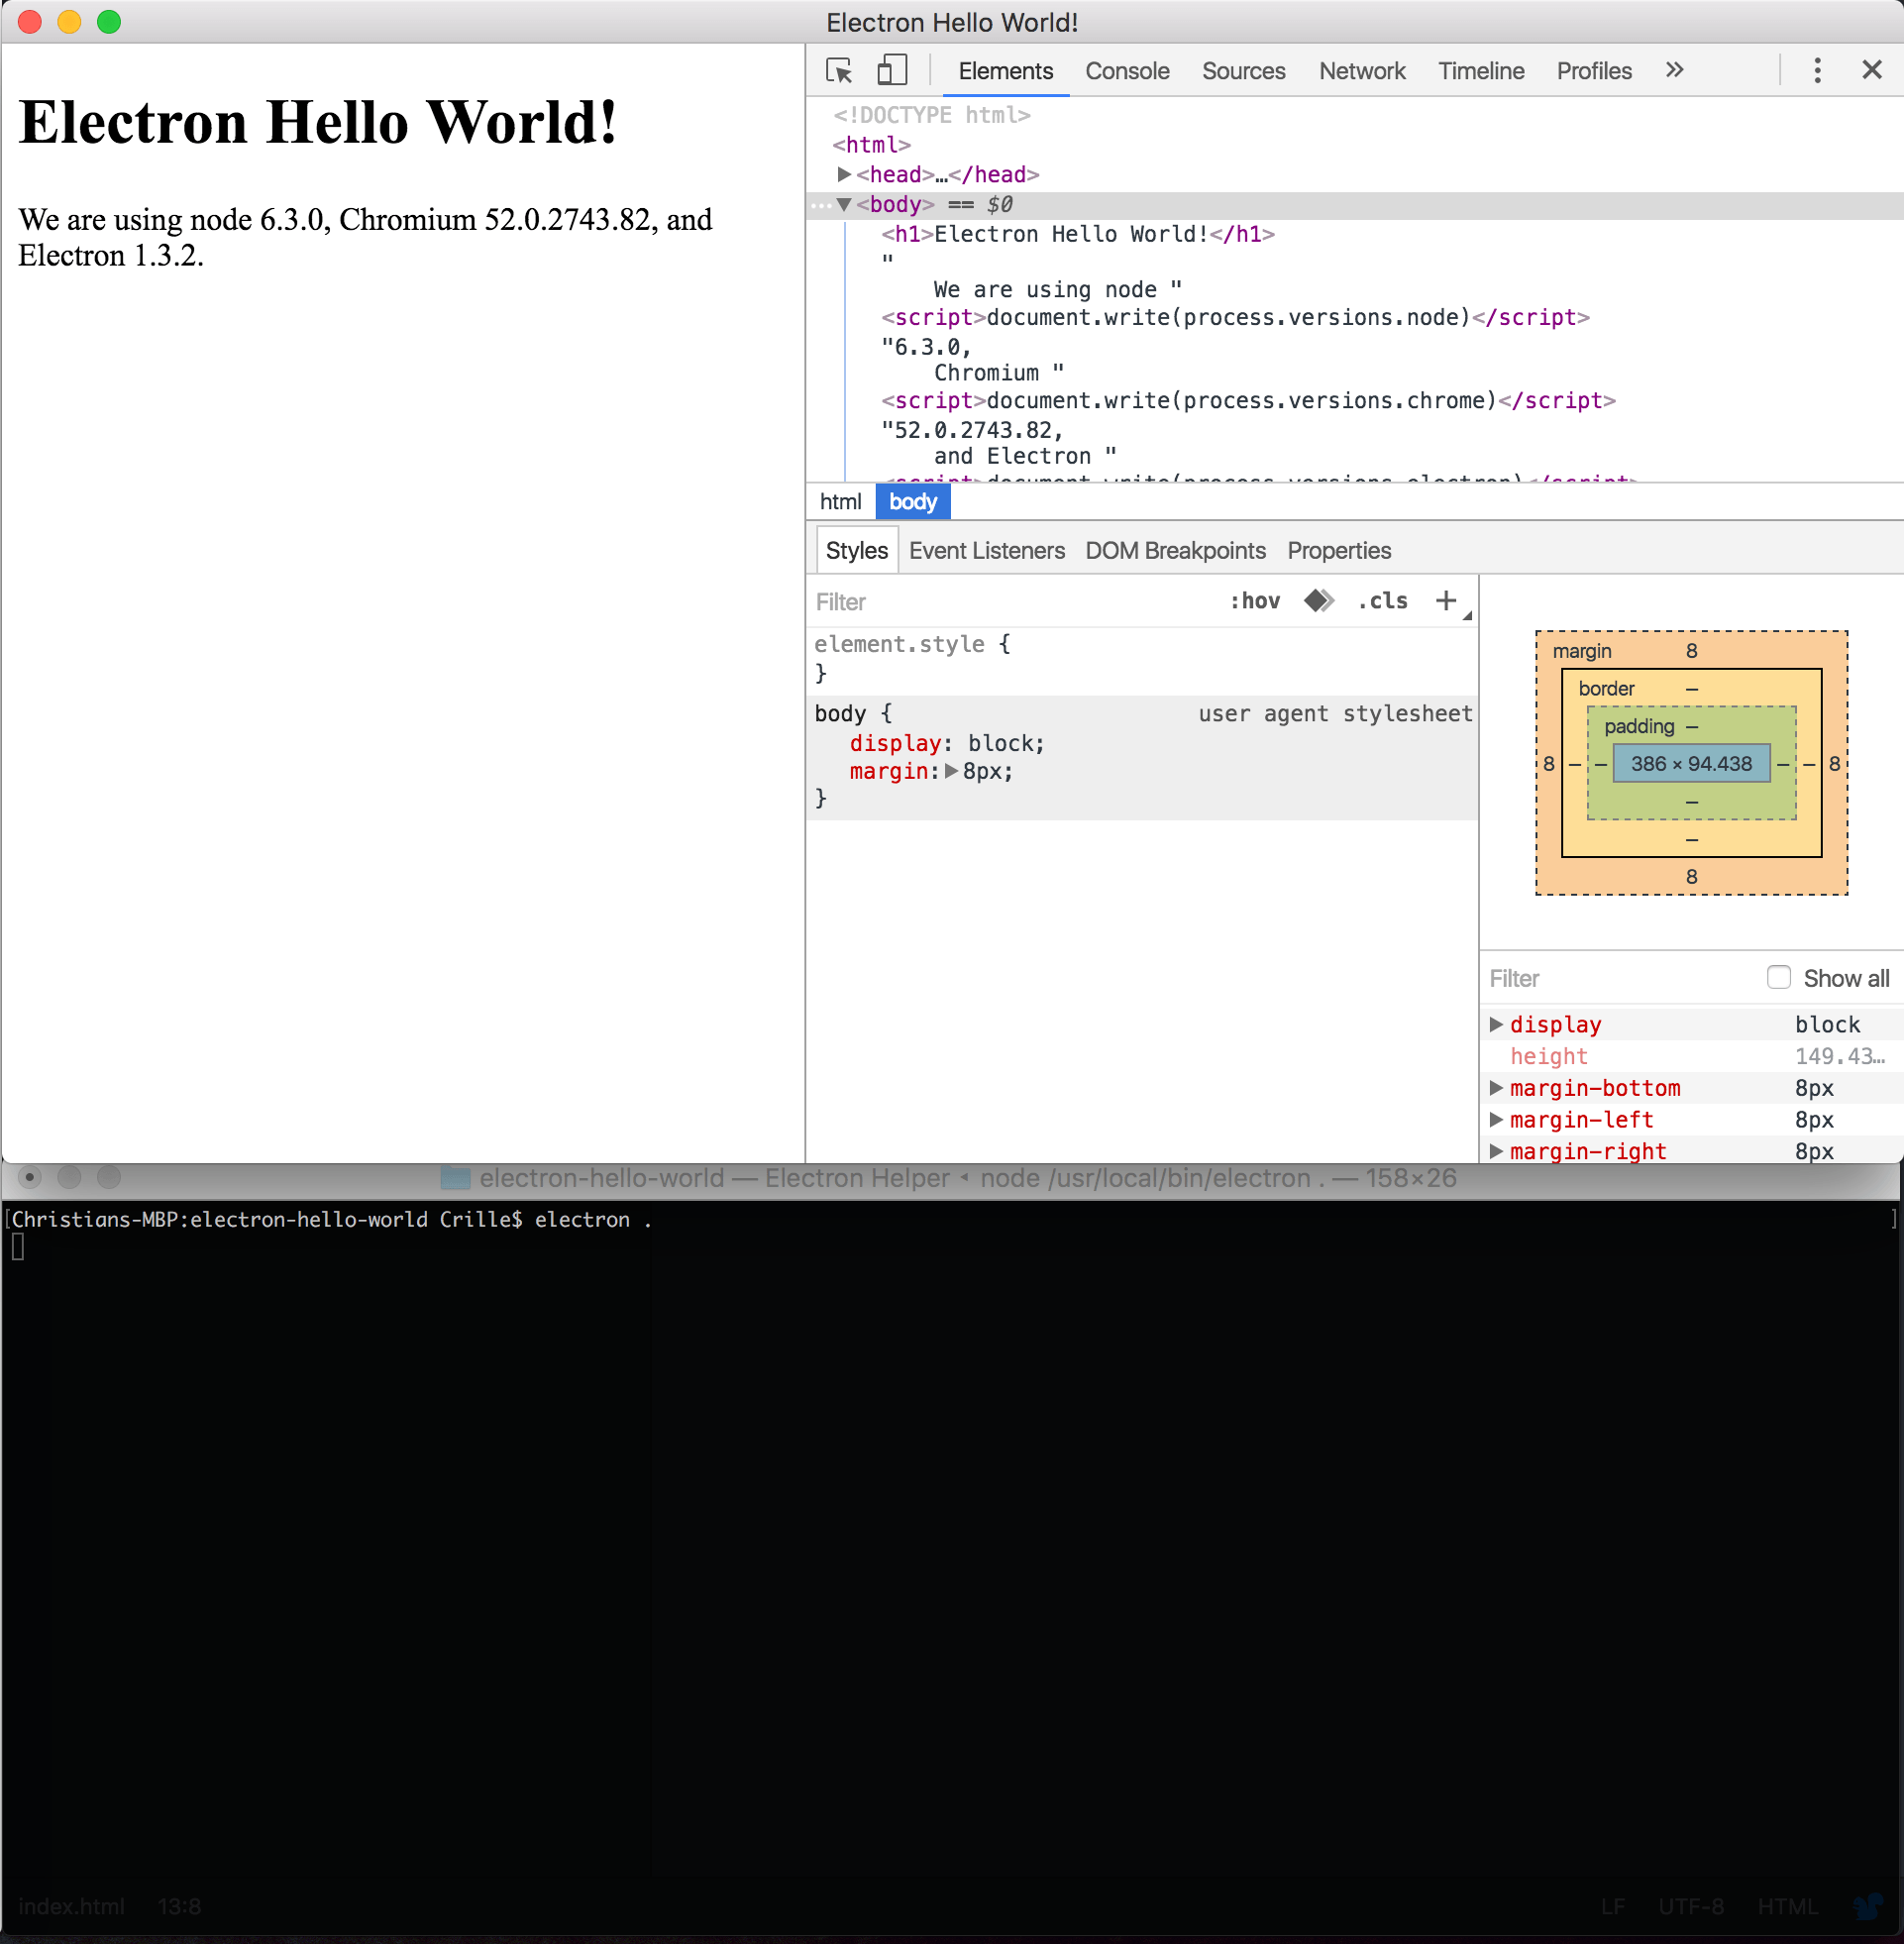Expand the head element node

[844, 174]
